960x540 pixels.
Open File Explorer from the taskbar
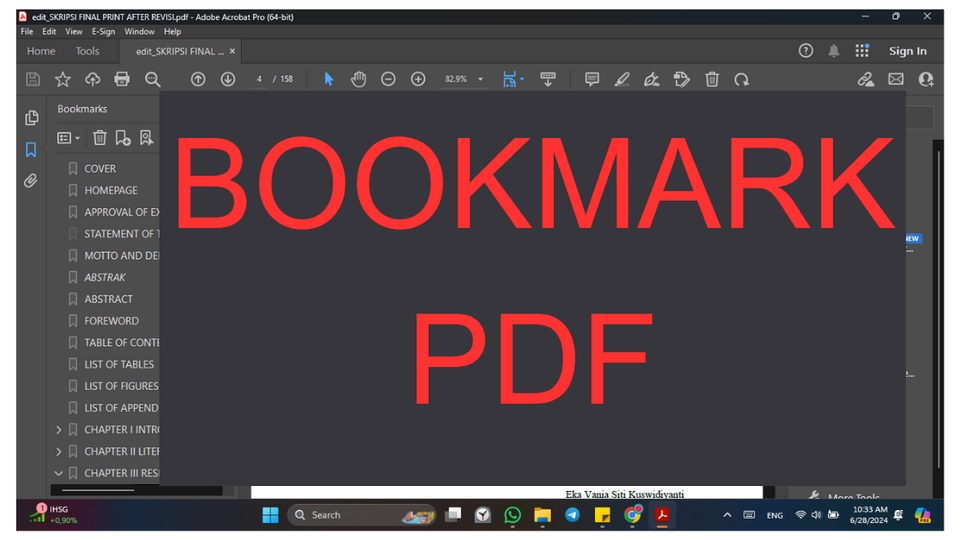tap(542, 516)
